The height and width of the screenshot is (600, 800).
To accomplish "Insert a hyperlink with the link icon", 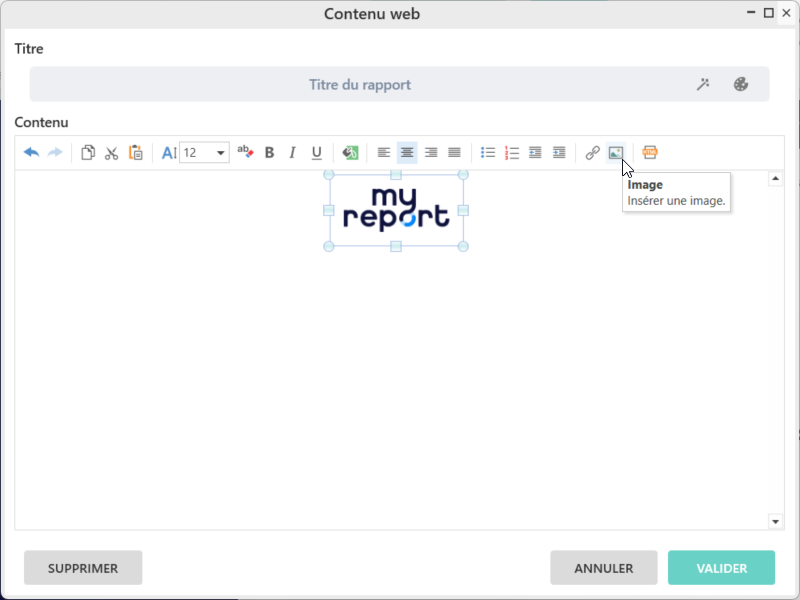I will click(592, 153).
